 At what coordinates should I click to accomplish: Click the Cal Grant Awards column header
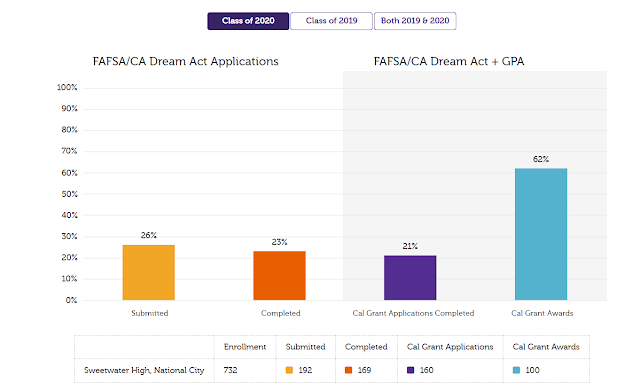click(546, 347)
